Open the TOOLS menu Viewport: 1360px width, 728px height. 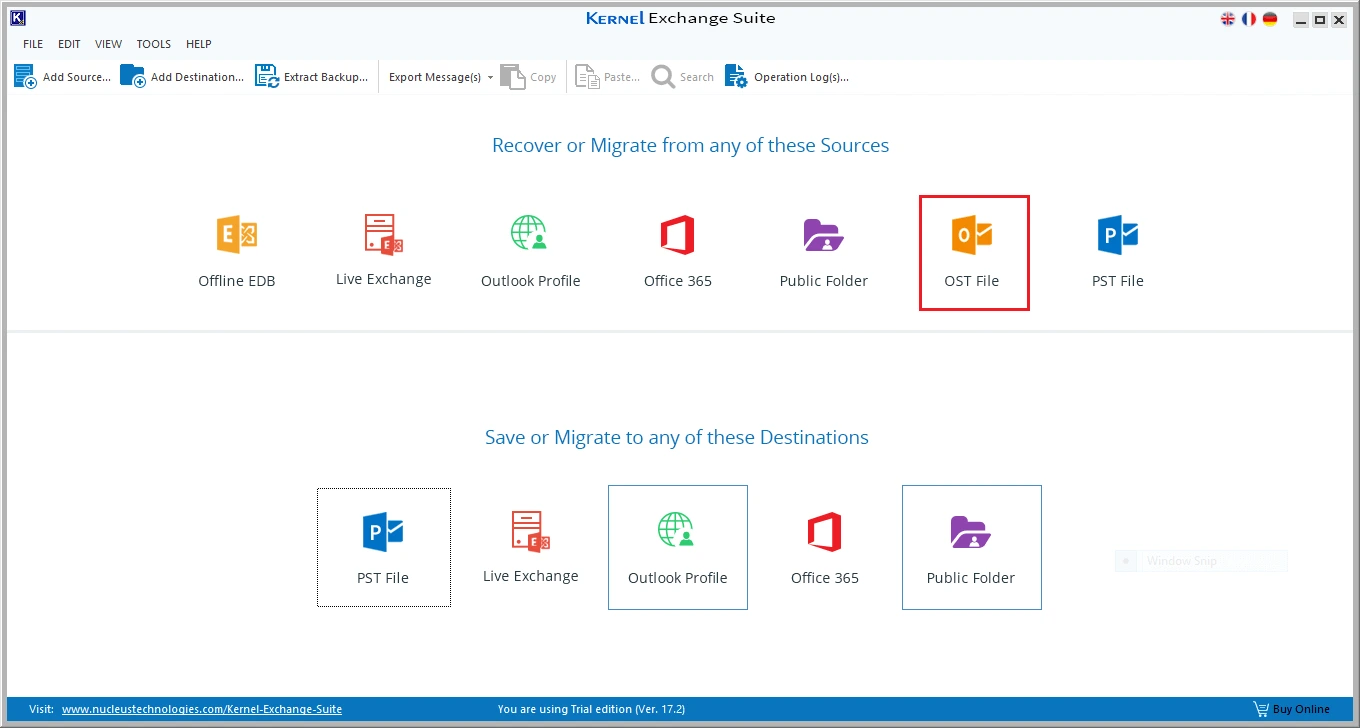coord(154,44)
